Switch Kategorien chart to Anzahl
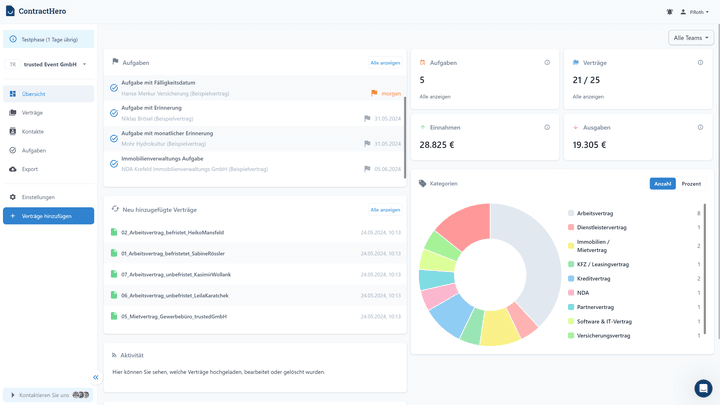 click(663, 184)
